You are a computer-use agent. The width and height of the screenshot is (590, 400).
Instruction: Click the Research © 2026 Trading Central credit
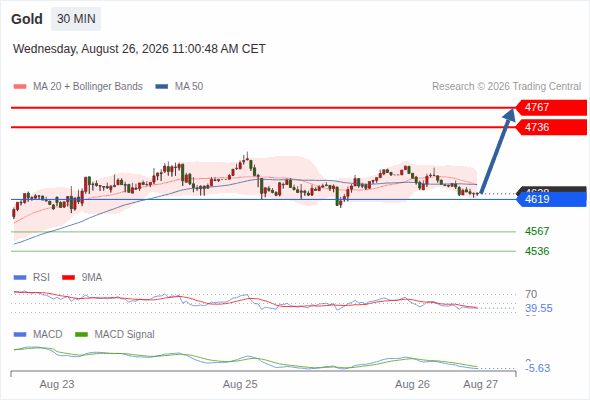coord(506,87)
